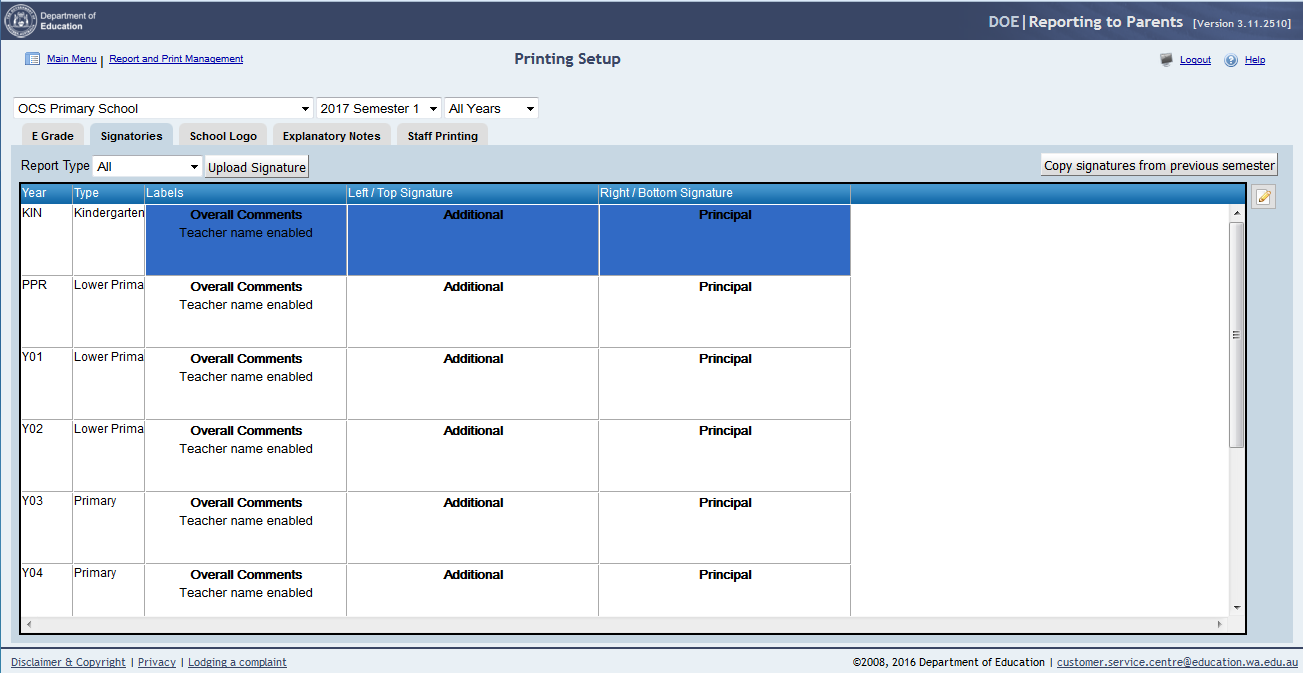1303x673 pixels.
Task: Click the Main Menu list icon
Action: (32, 59)
